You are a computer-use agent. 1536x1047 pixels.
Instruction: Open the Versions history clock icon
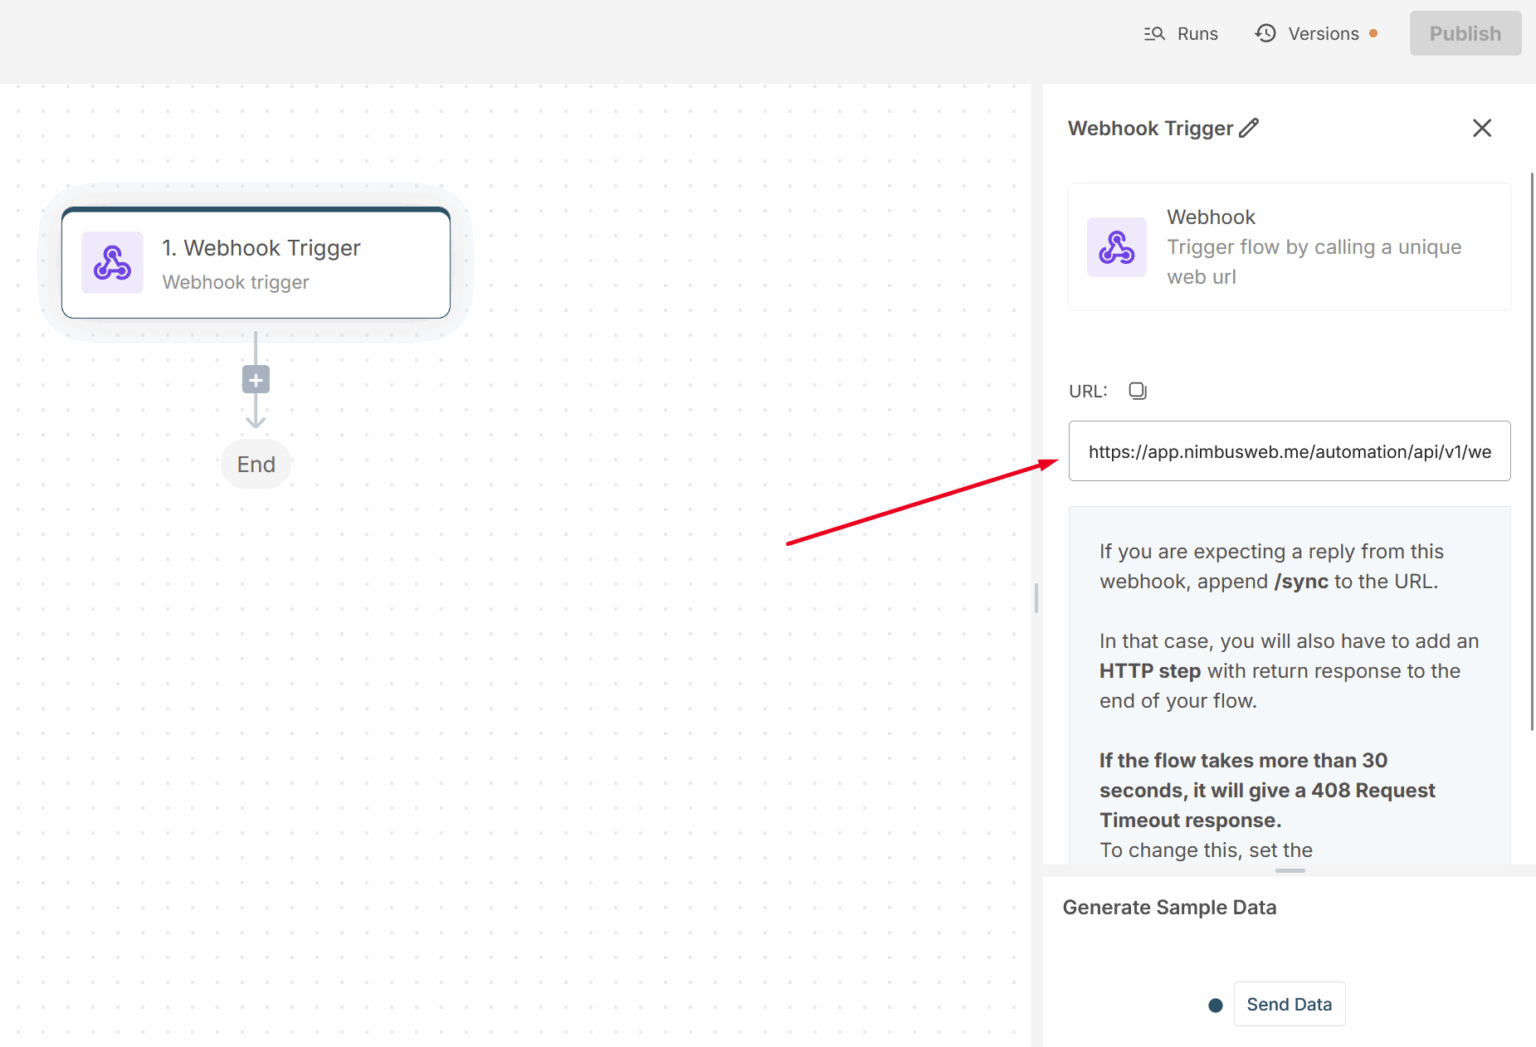click(1265, 33)
